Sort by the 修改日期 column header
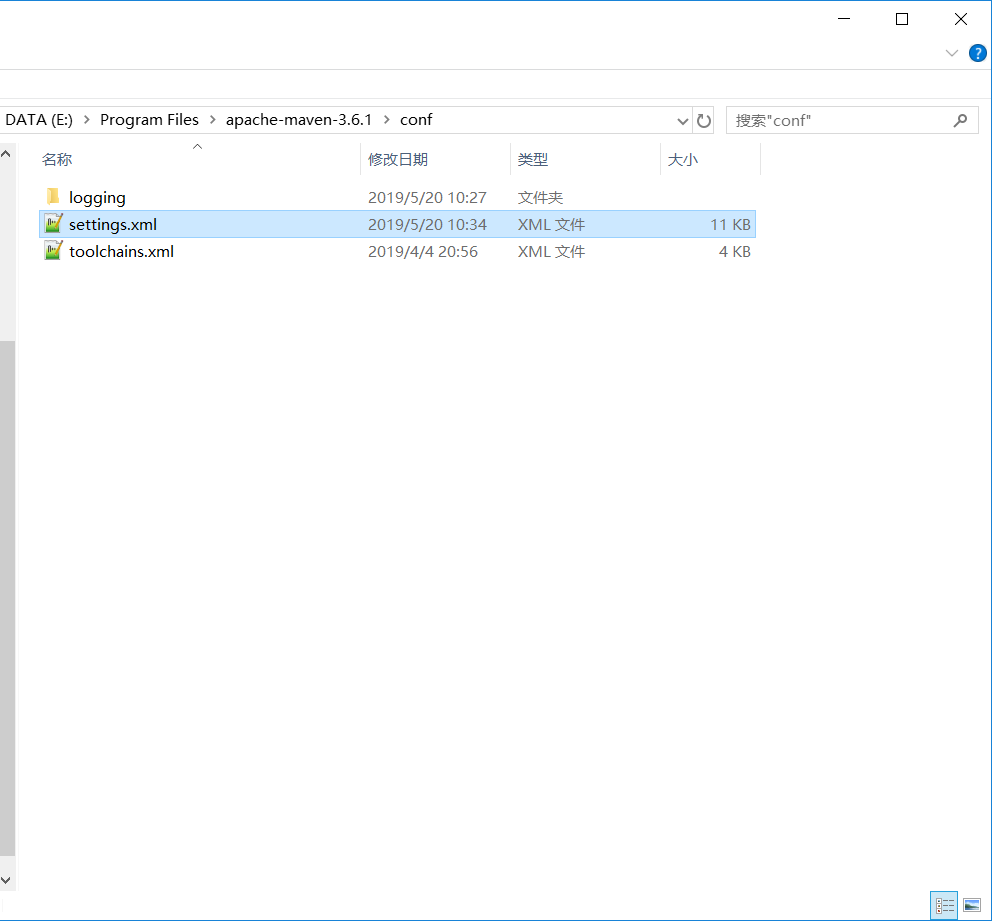 pos(398,159)
